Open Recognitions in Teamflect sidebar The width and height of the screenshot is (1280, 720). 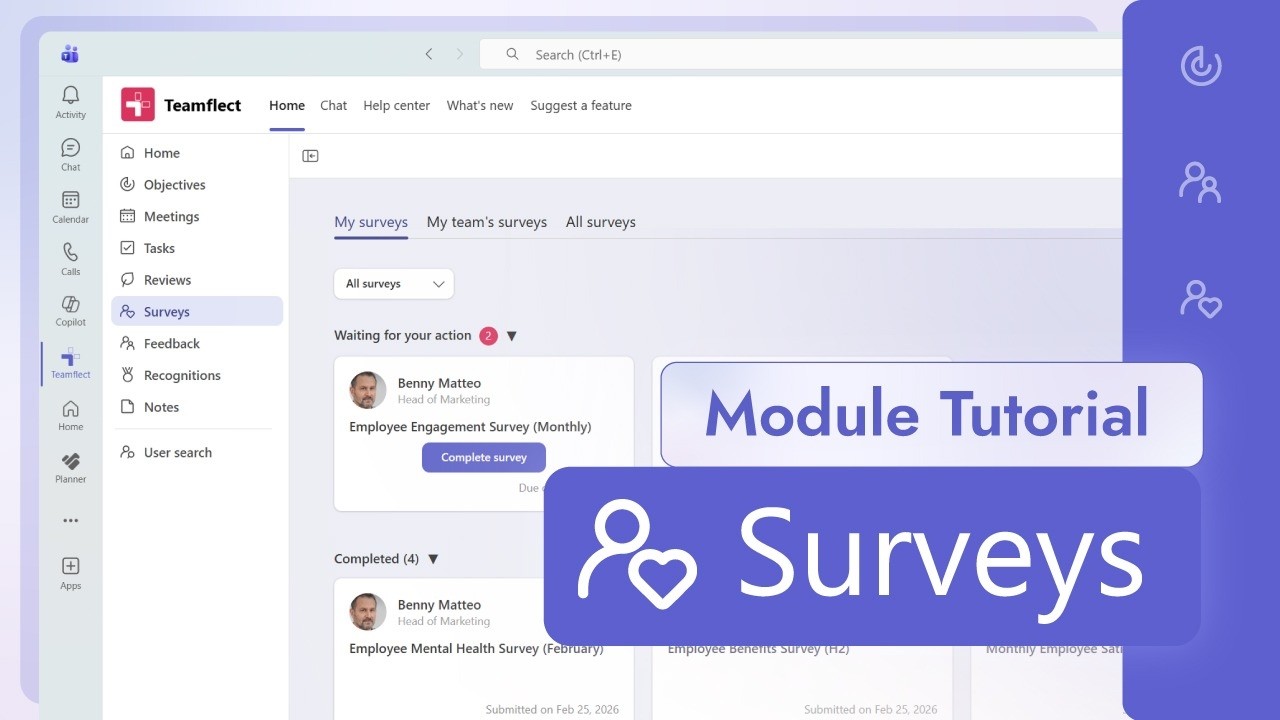(197, 375)
